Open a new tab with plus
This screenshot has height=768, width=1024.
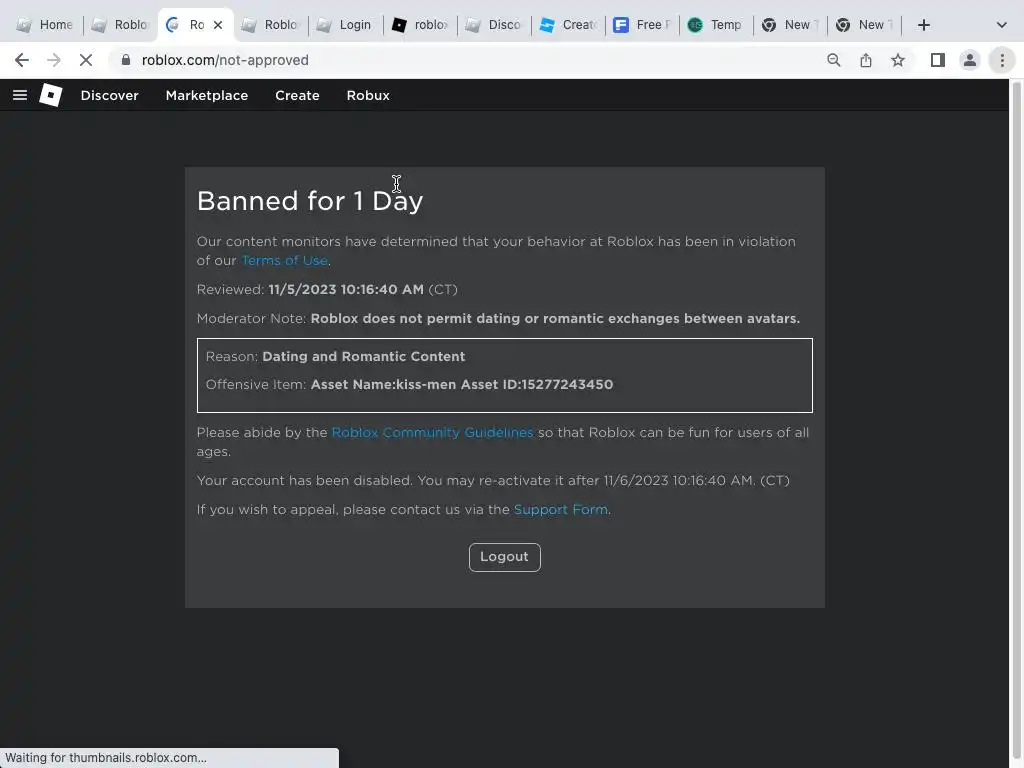(923, 25)
